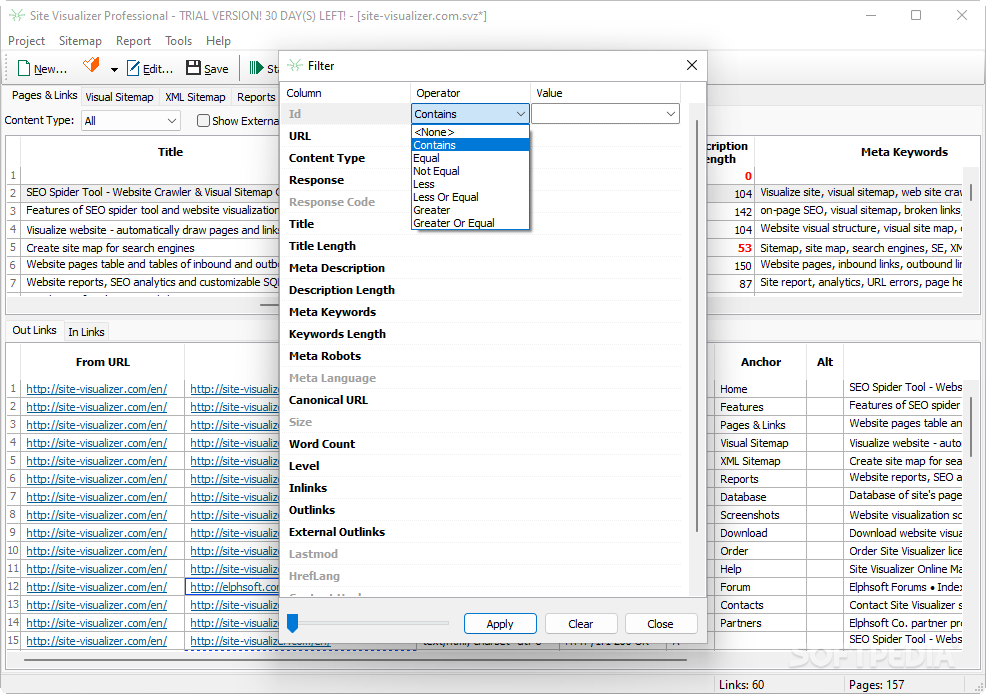Choose Greater Or Equal operator option
Screen dimensions: 986x694
tap(470, 223)
